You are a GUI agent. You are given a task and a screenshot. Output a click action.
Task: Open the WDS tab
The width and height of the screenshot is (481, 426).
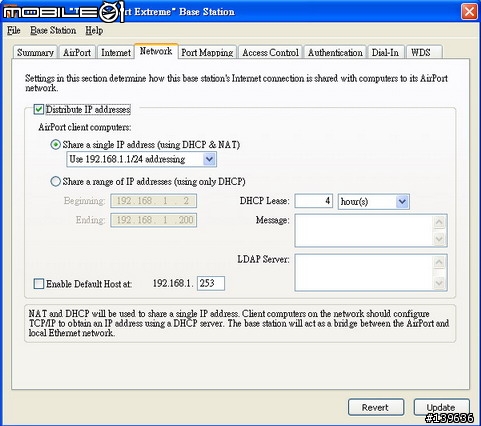[x=423, y=53]
